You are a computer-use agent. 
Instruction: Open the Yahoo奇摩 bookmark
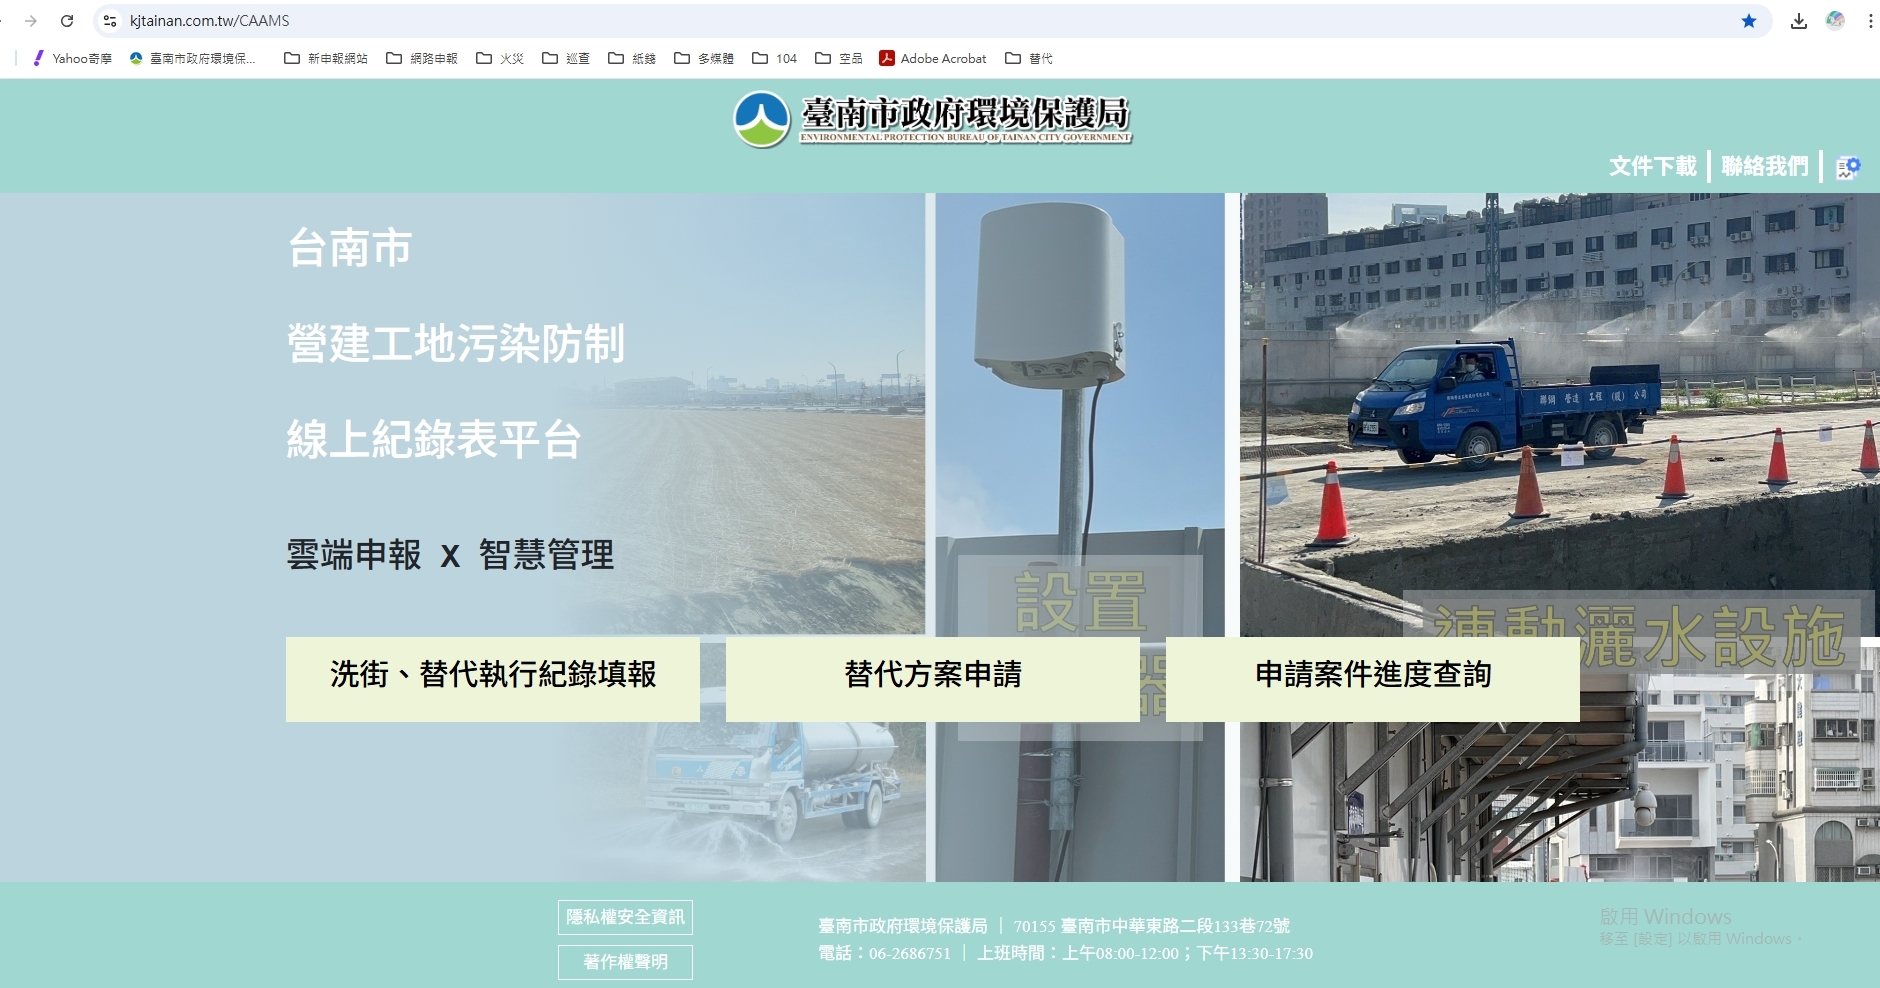[72, 59]
